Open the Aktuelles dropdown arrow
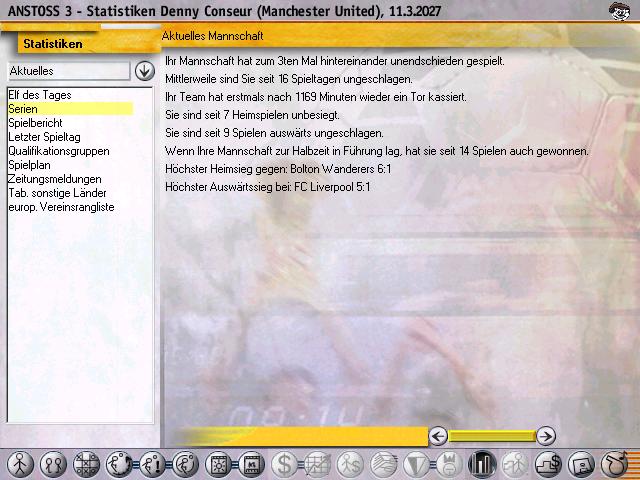Viewport: 640px width, 480px height. click(144, 71)
